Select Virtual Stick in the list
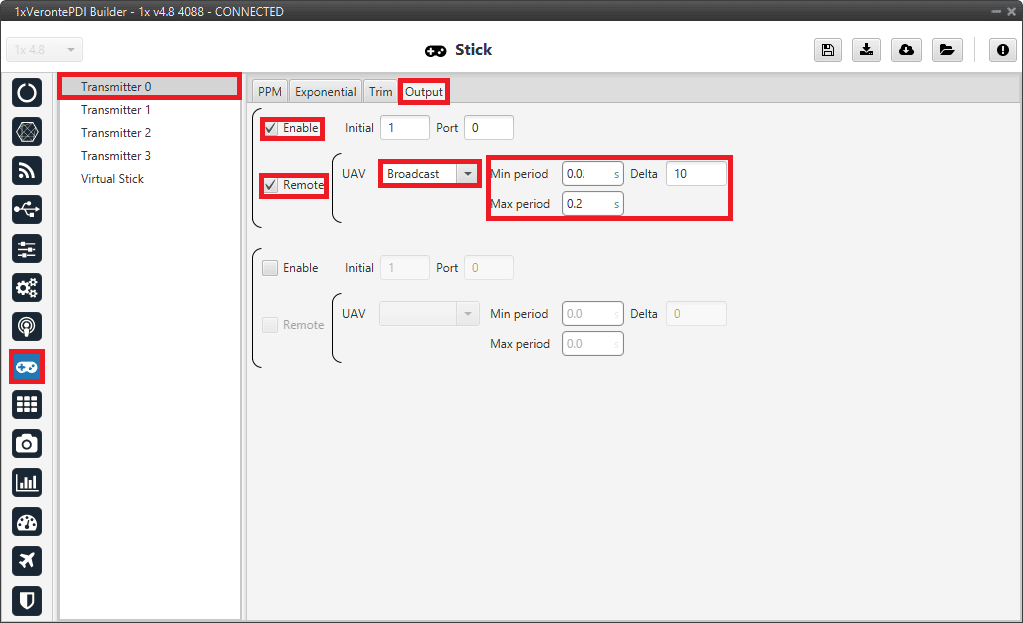1023x623 pixels. [x=112, y=179]
